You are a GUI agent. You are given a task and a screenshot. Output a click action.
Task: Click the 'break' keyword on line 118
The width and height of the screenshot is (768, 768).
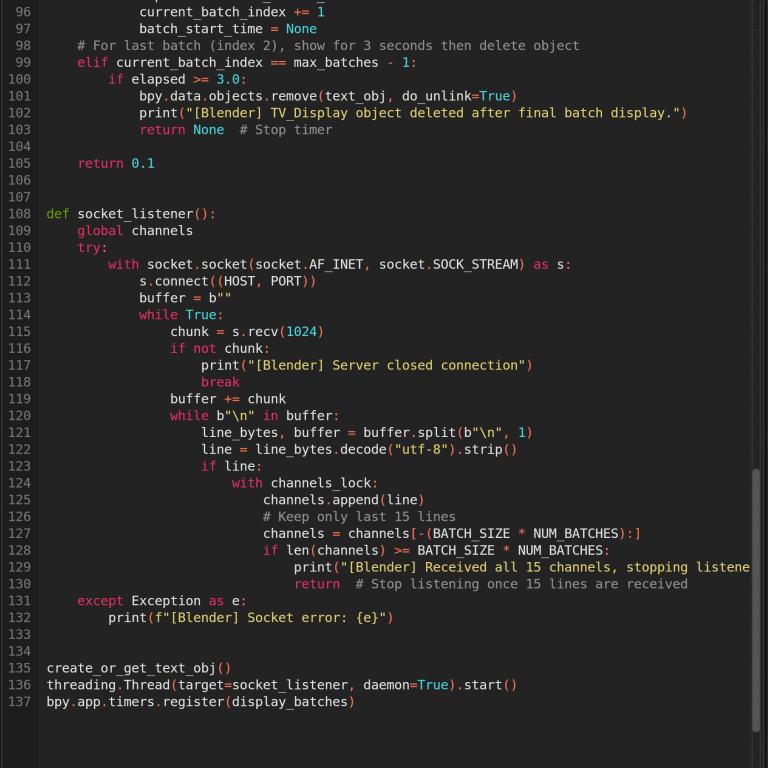pyautogui.click(x=220, y=382)
